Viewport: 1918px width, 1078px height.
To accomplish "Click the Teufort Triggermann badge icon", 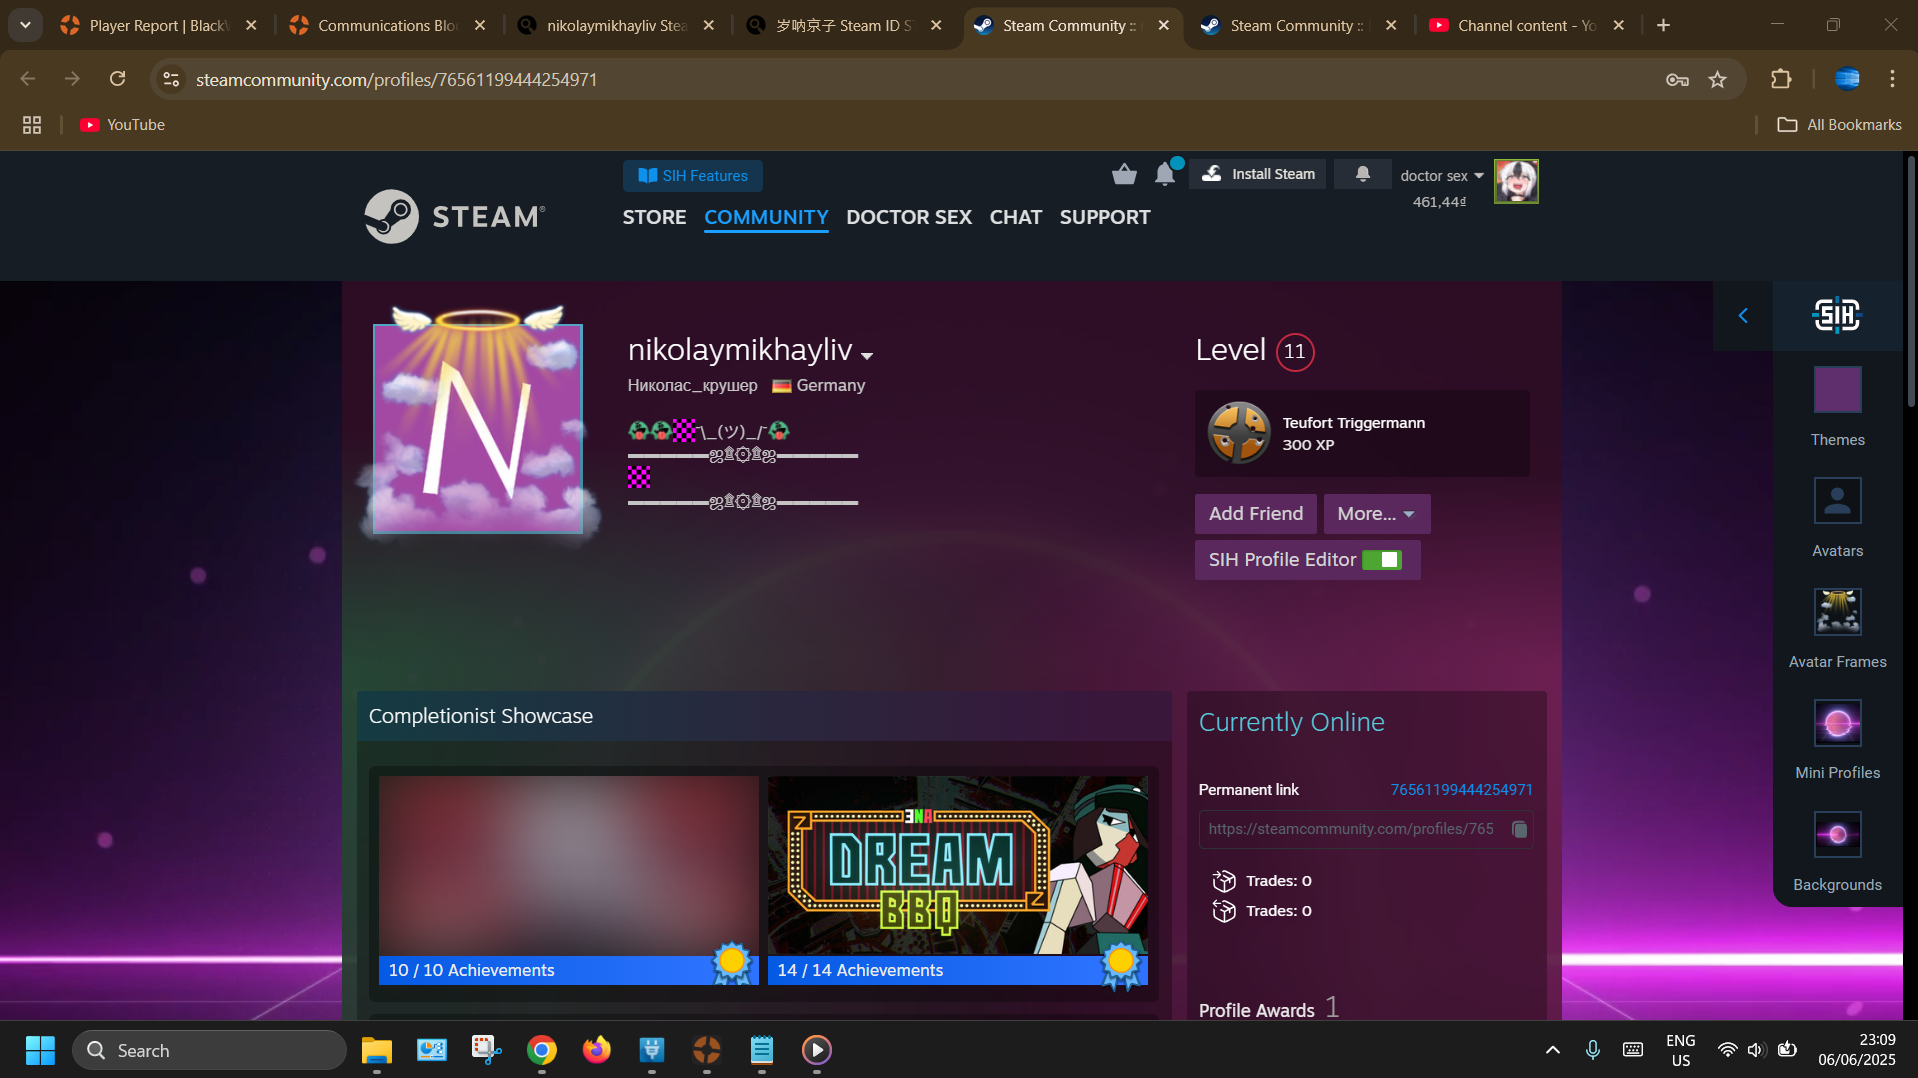I will 1239,432.
